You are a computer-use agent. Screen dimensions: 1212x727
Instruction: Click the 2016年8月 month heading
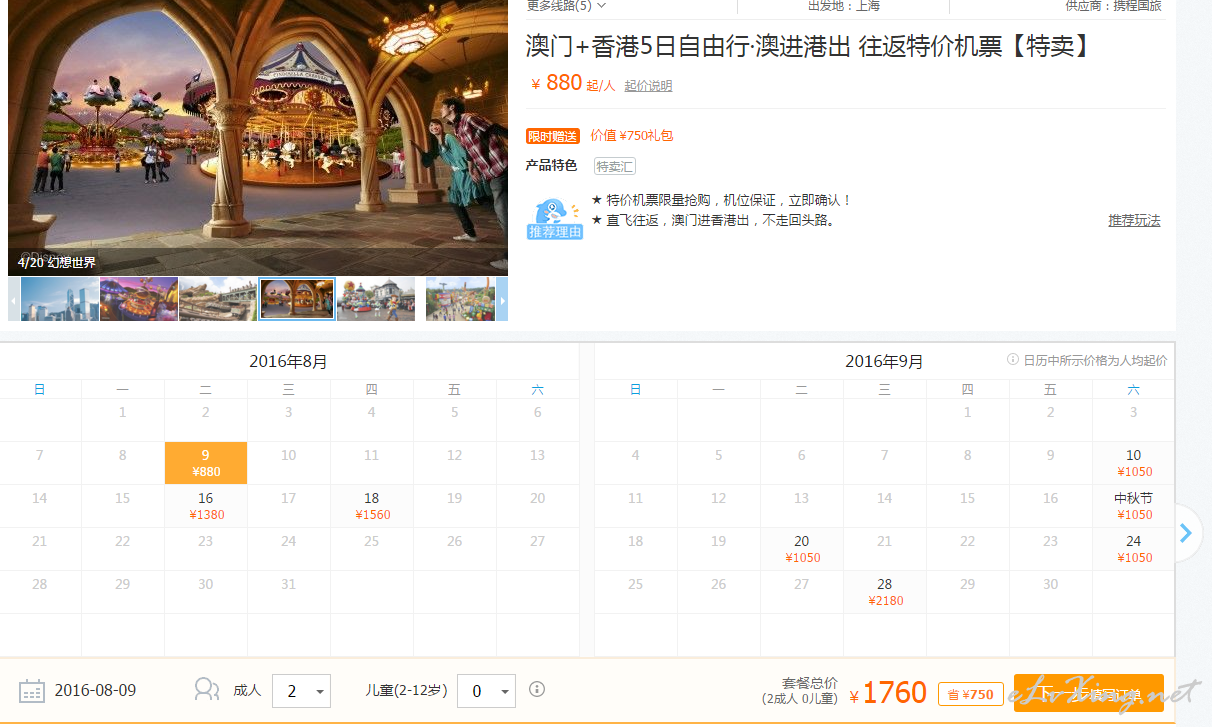pos(288,362)
